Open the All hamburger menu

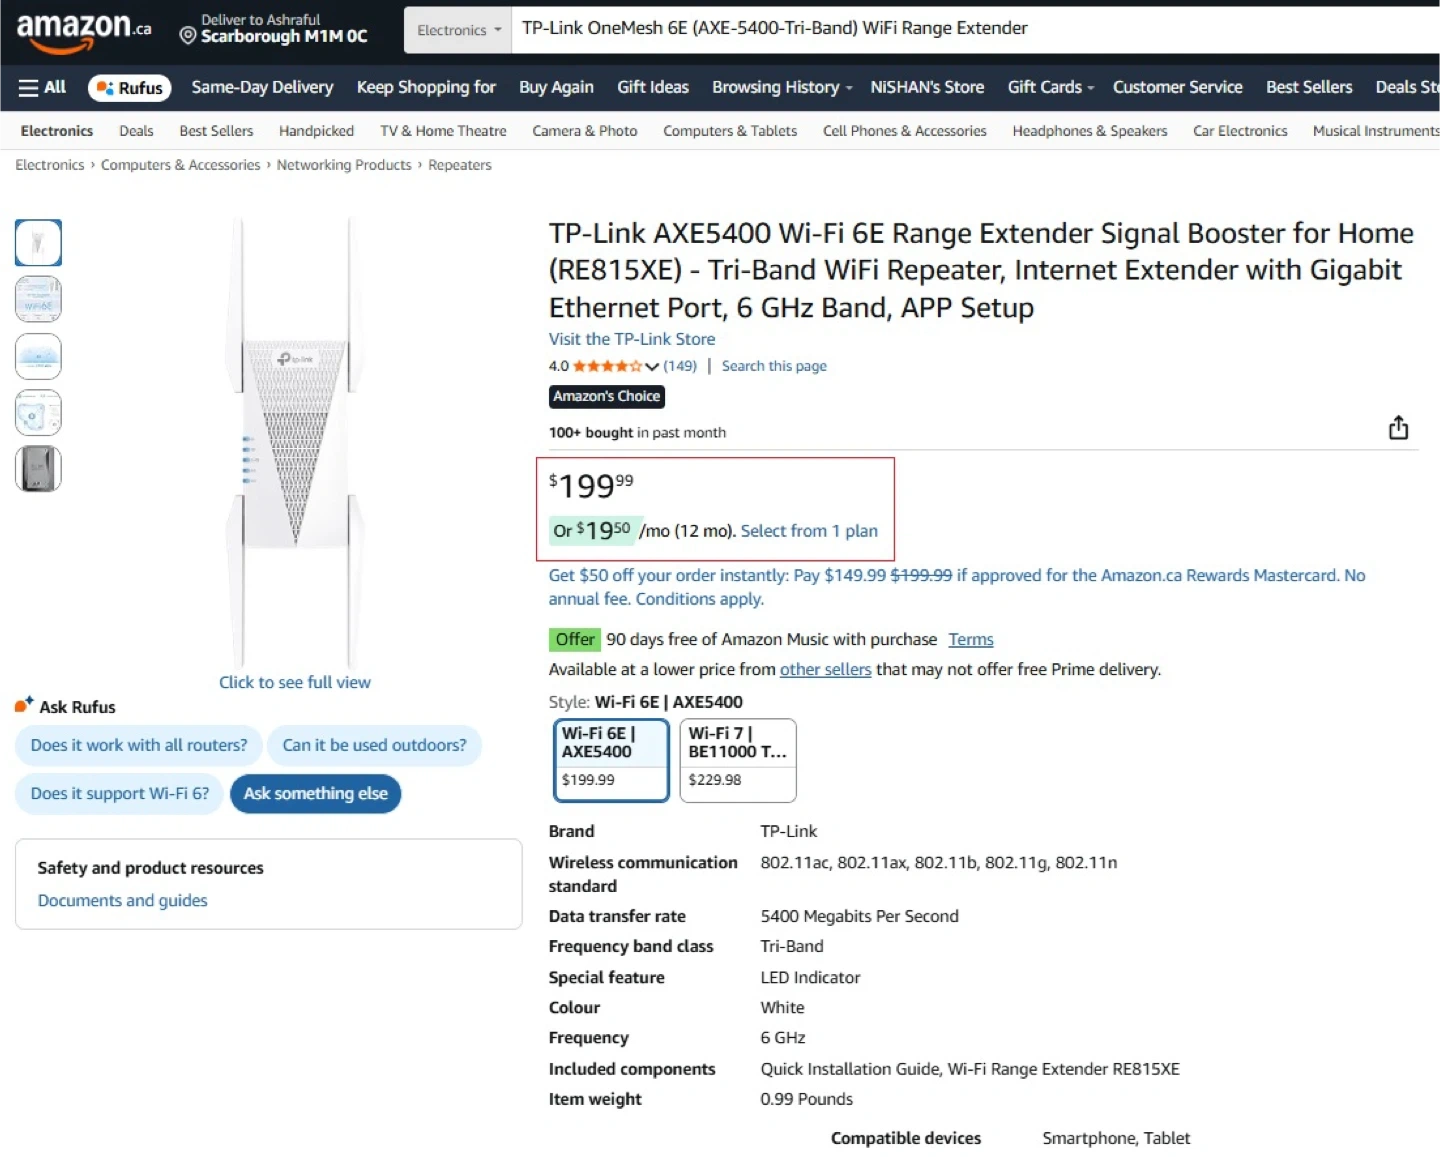[x=42, y=88]
